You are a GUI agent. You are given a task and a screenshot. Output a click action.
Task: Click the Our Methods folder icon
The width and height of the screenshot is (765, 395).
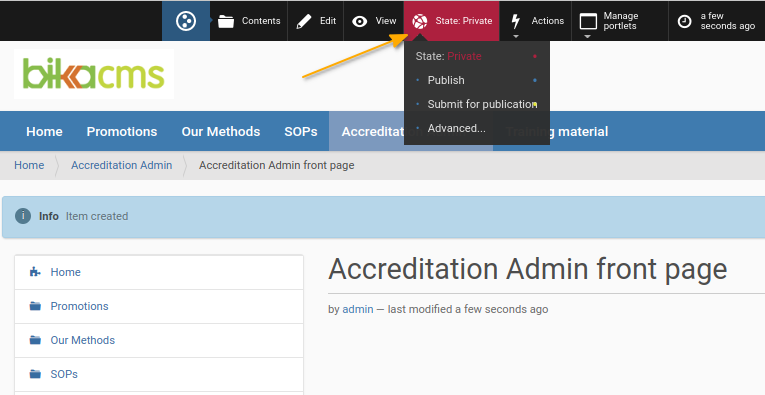35,340
